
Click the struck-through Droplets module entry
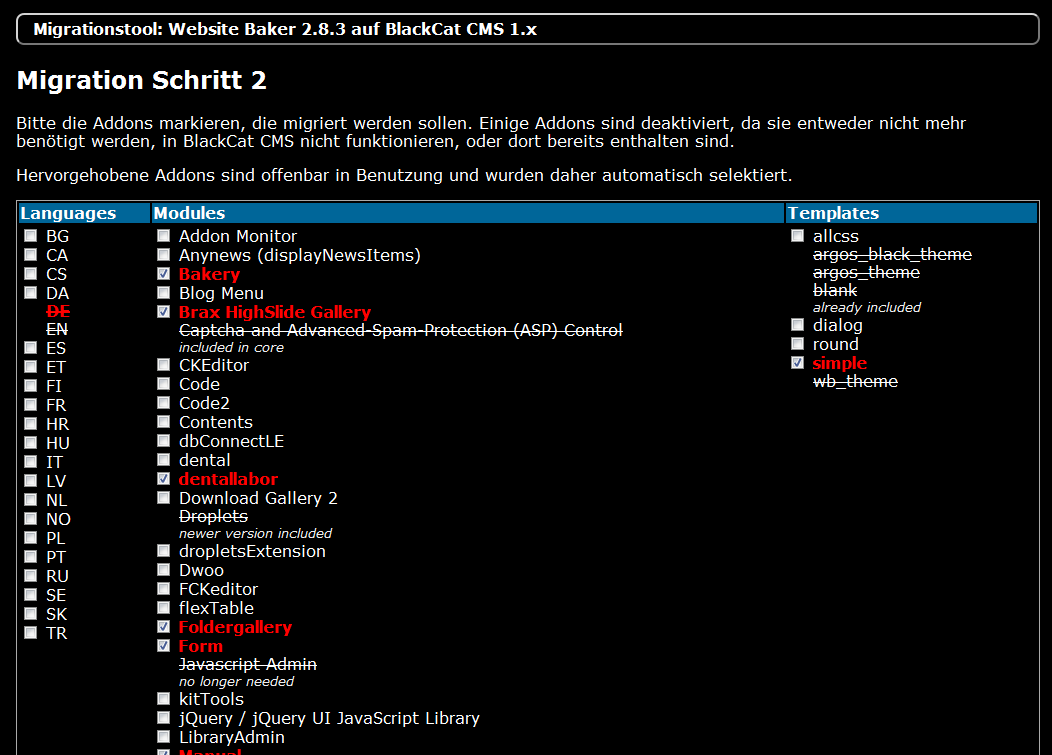tap(213, 517)
